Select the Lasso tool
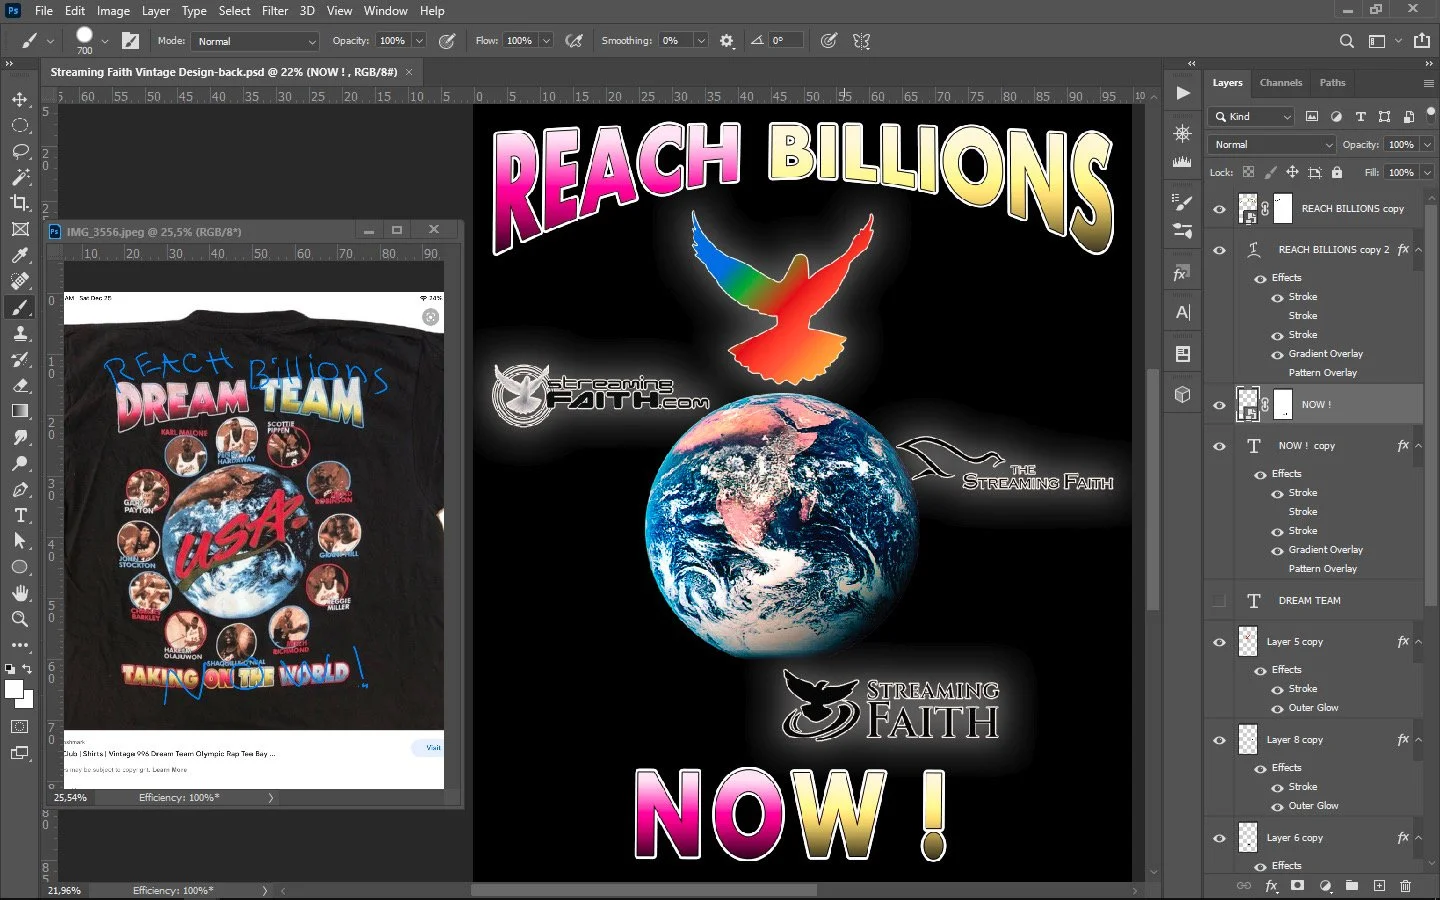 (x=20, y=152)
